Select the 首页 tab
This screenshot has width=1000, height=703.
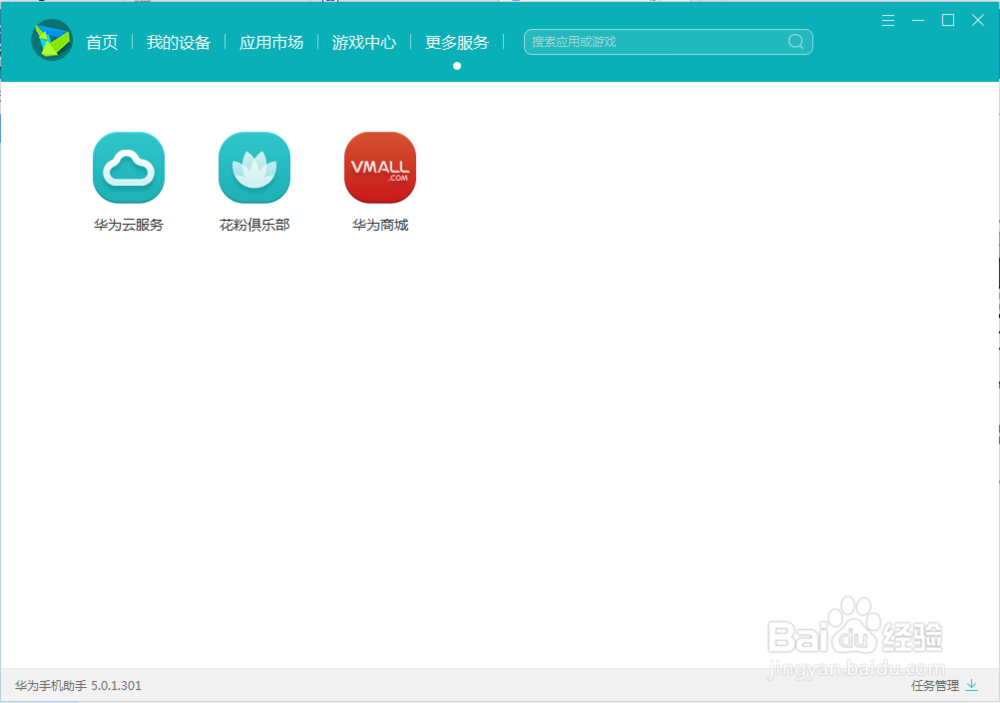101,42
